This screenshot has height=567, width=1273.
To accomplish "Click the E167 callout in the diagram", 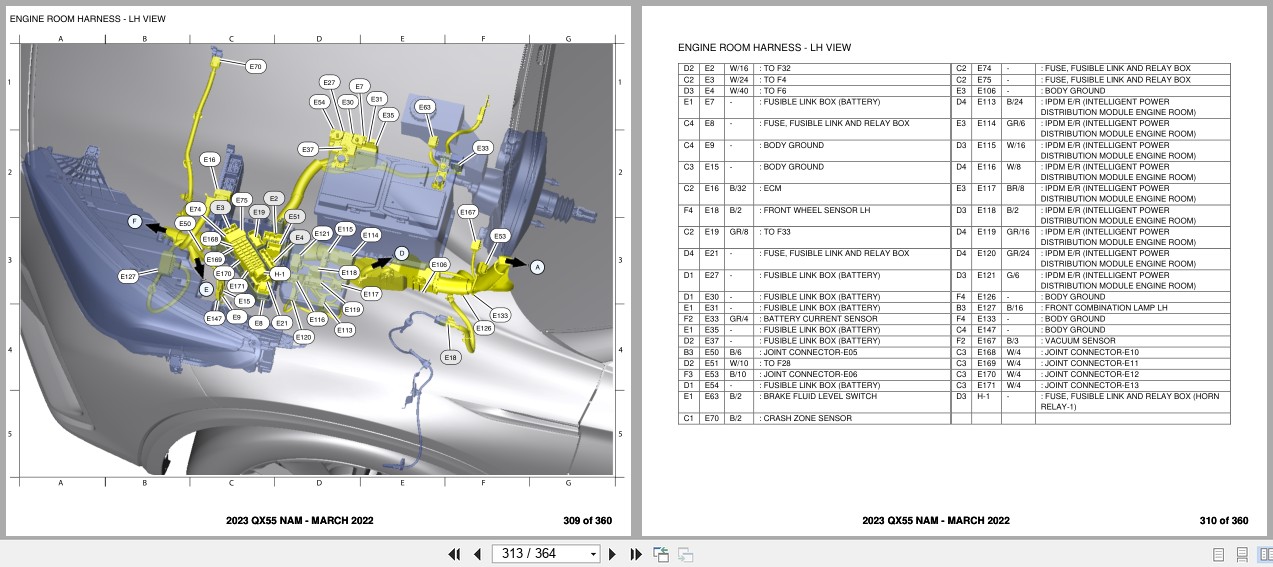I will [468, 212].
